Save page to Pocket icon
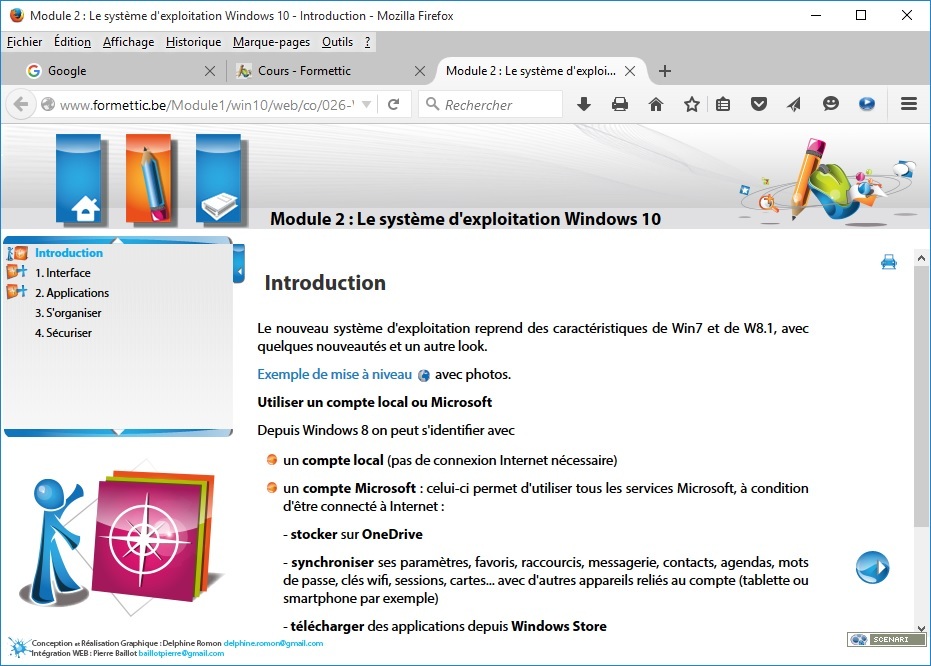 pos(758,104)
